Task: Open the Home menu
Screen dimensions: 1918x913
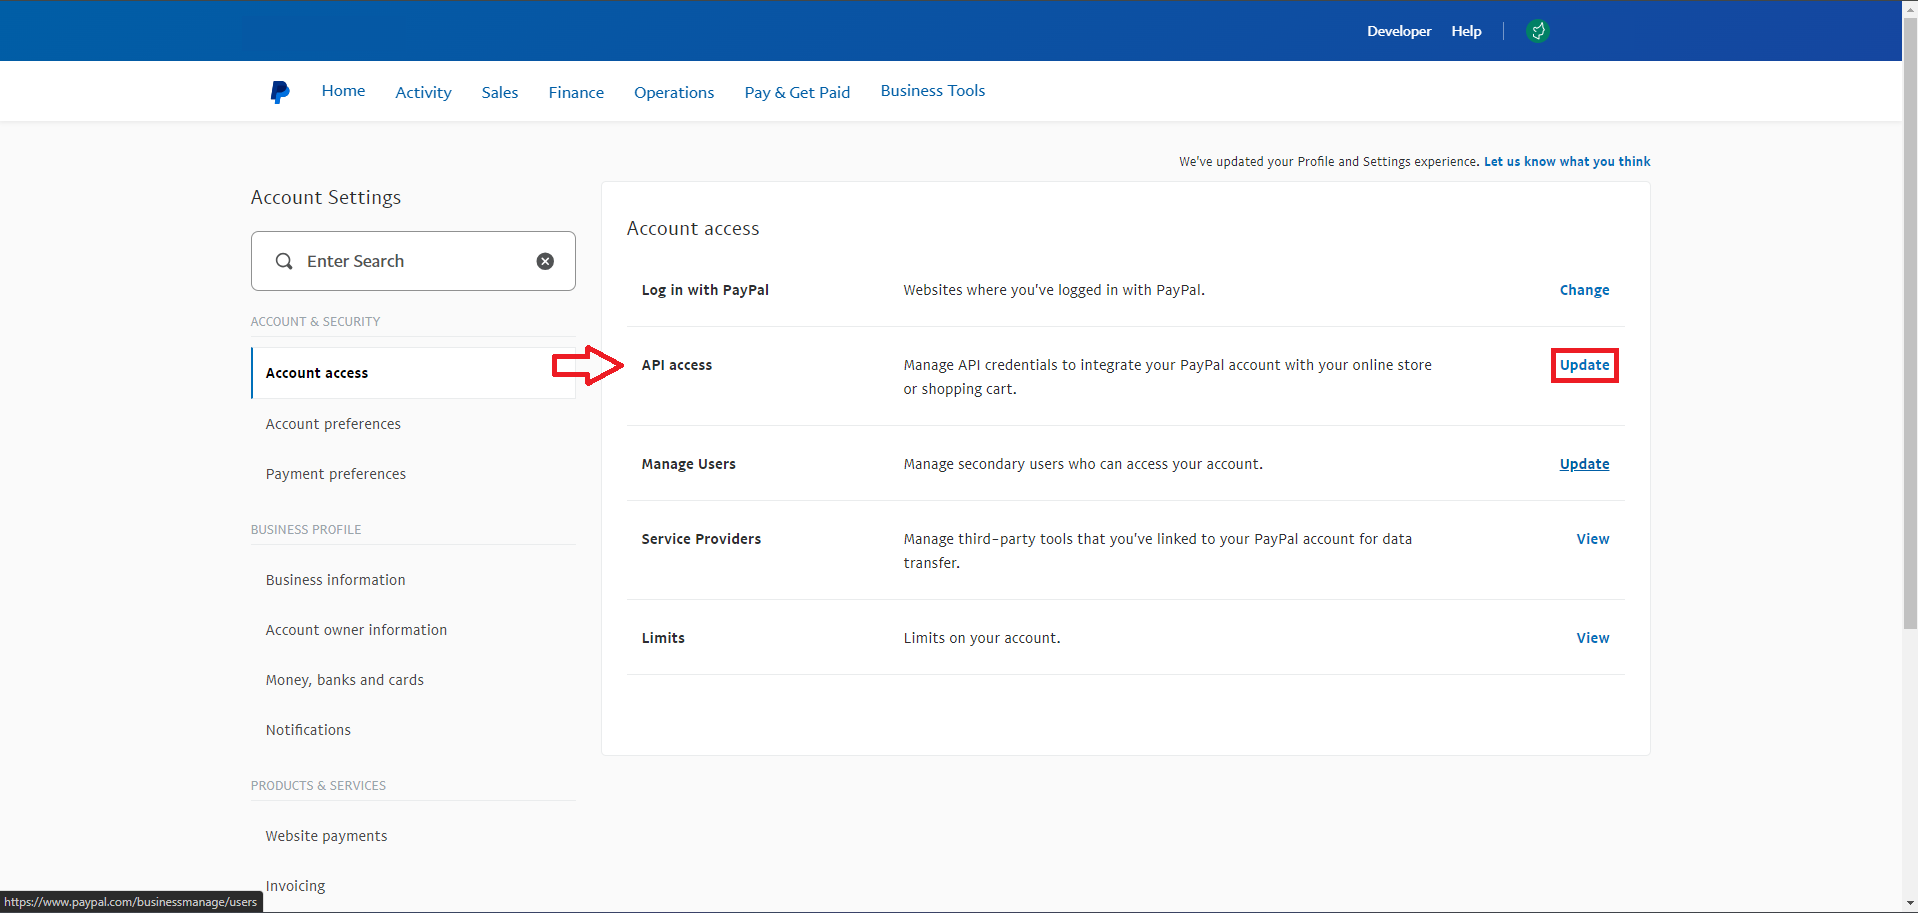Action: [x=343, y=91]
